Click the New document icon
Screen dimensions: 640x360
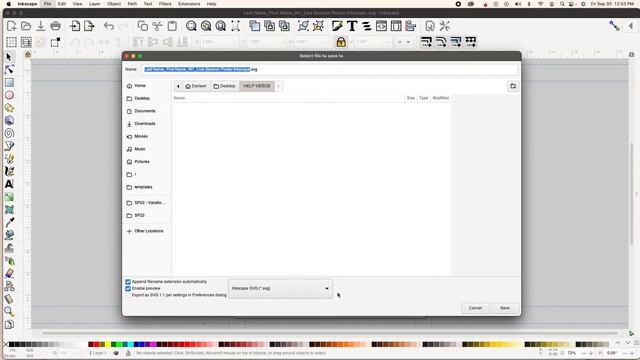11,26
